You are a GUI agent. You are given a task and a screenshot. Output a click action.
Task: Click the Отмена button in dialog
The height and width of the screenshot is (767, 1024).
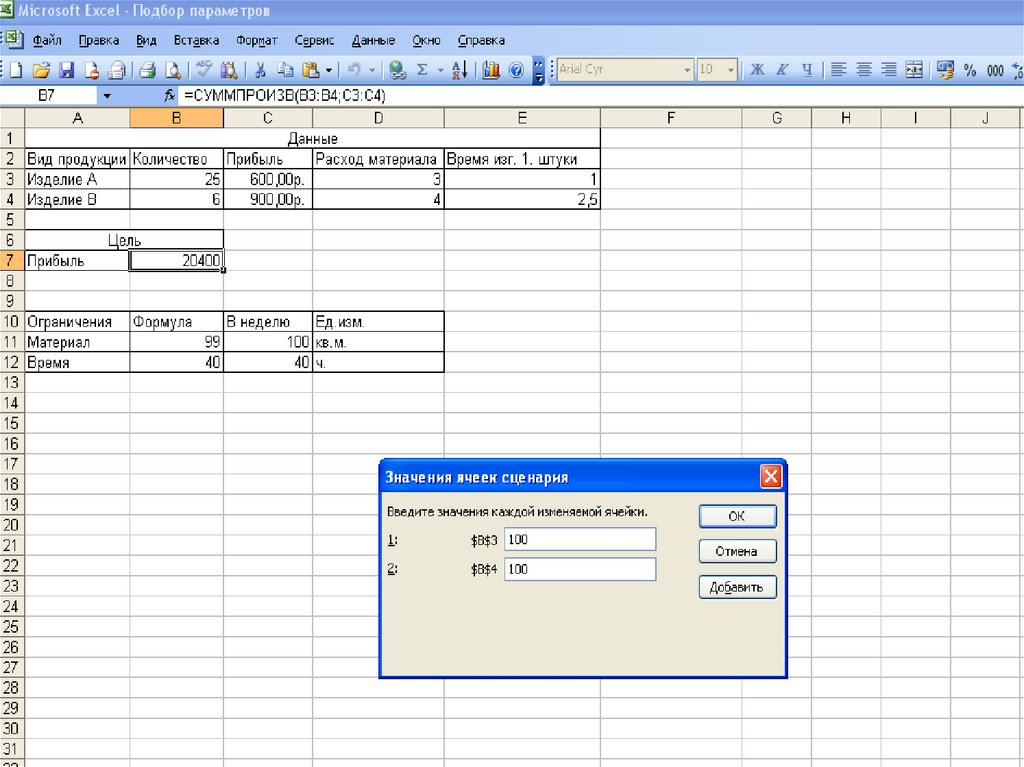737,552
